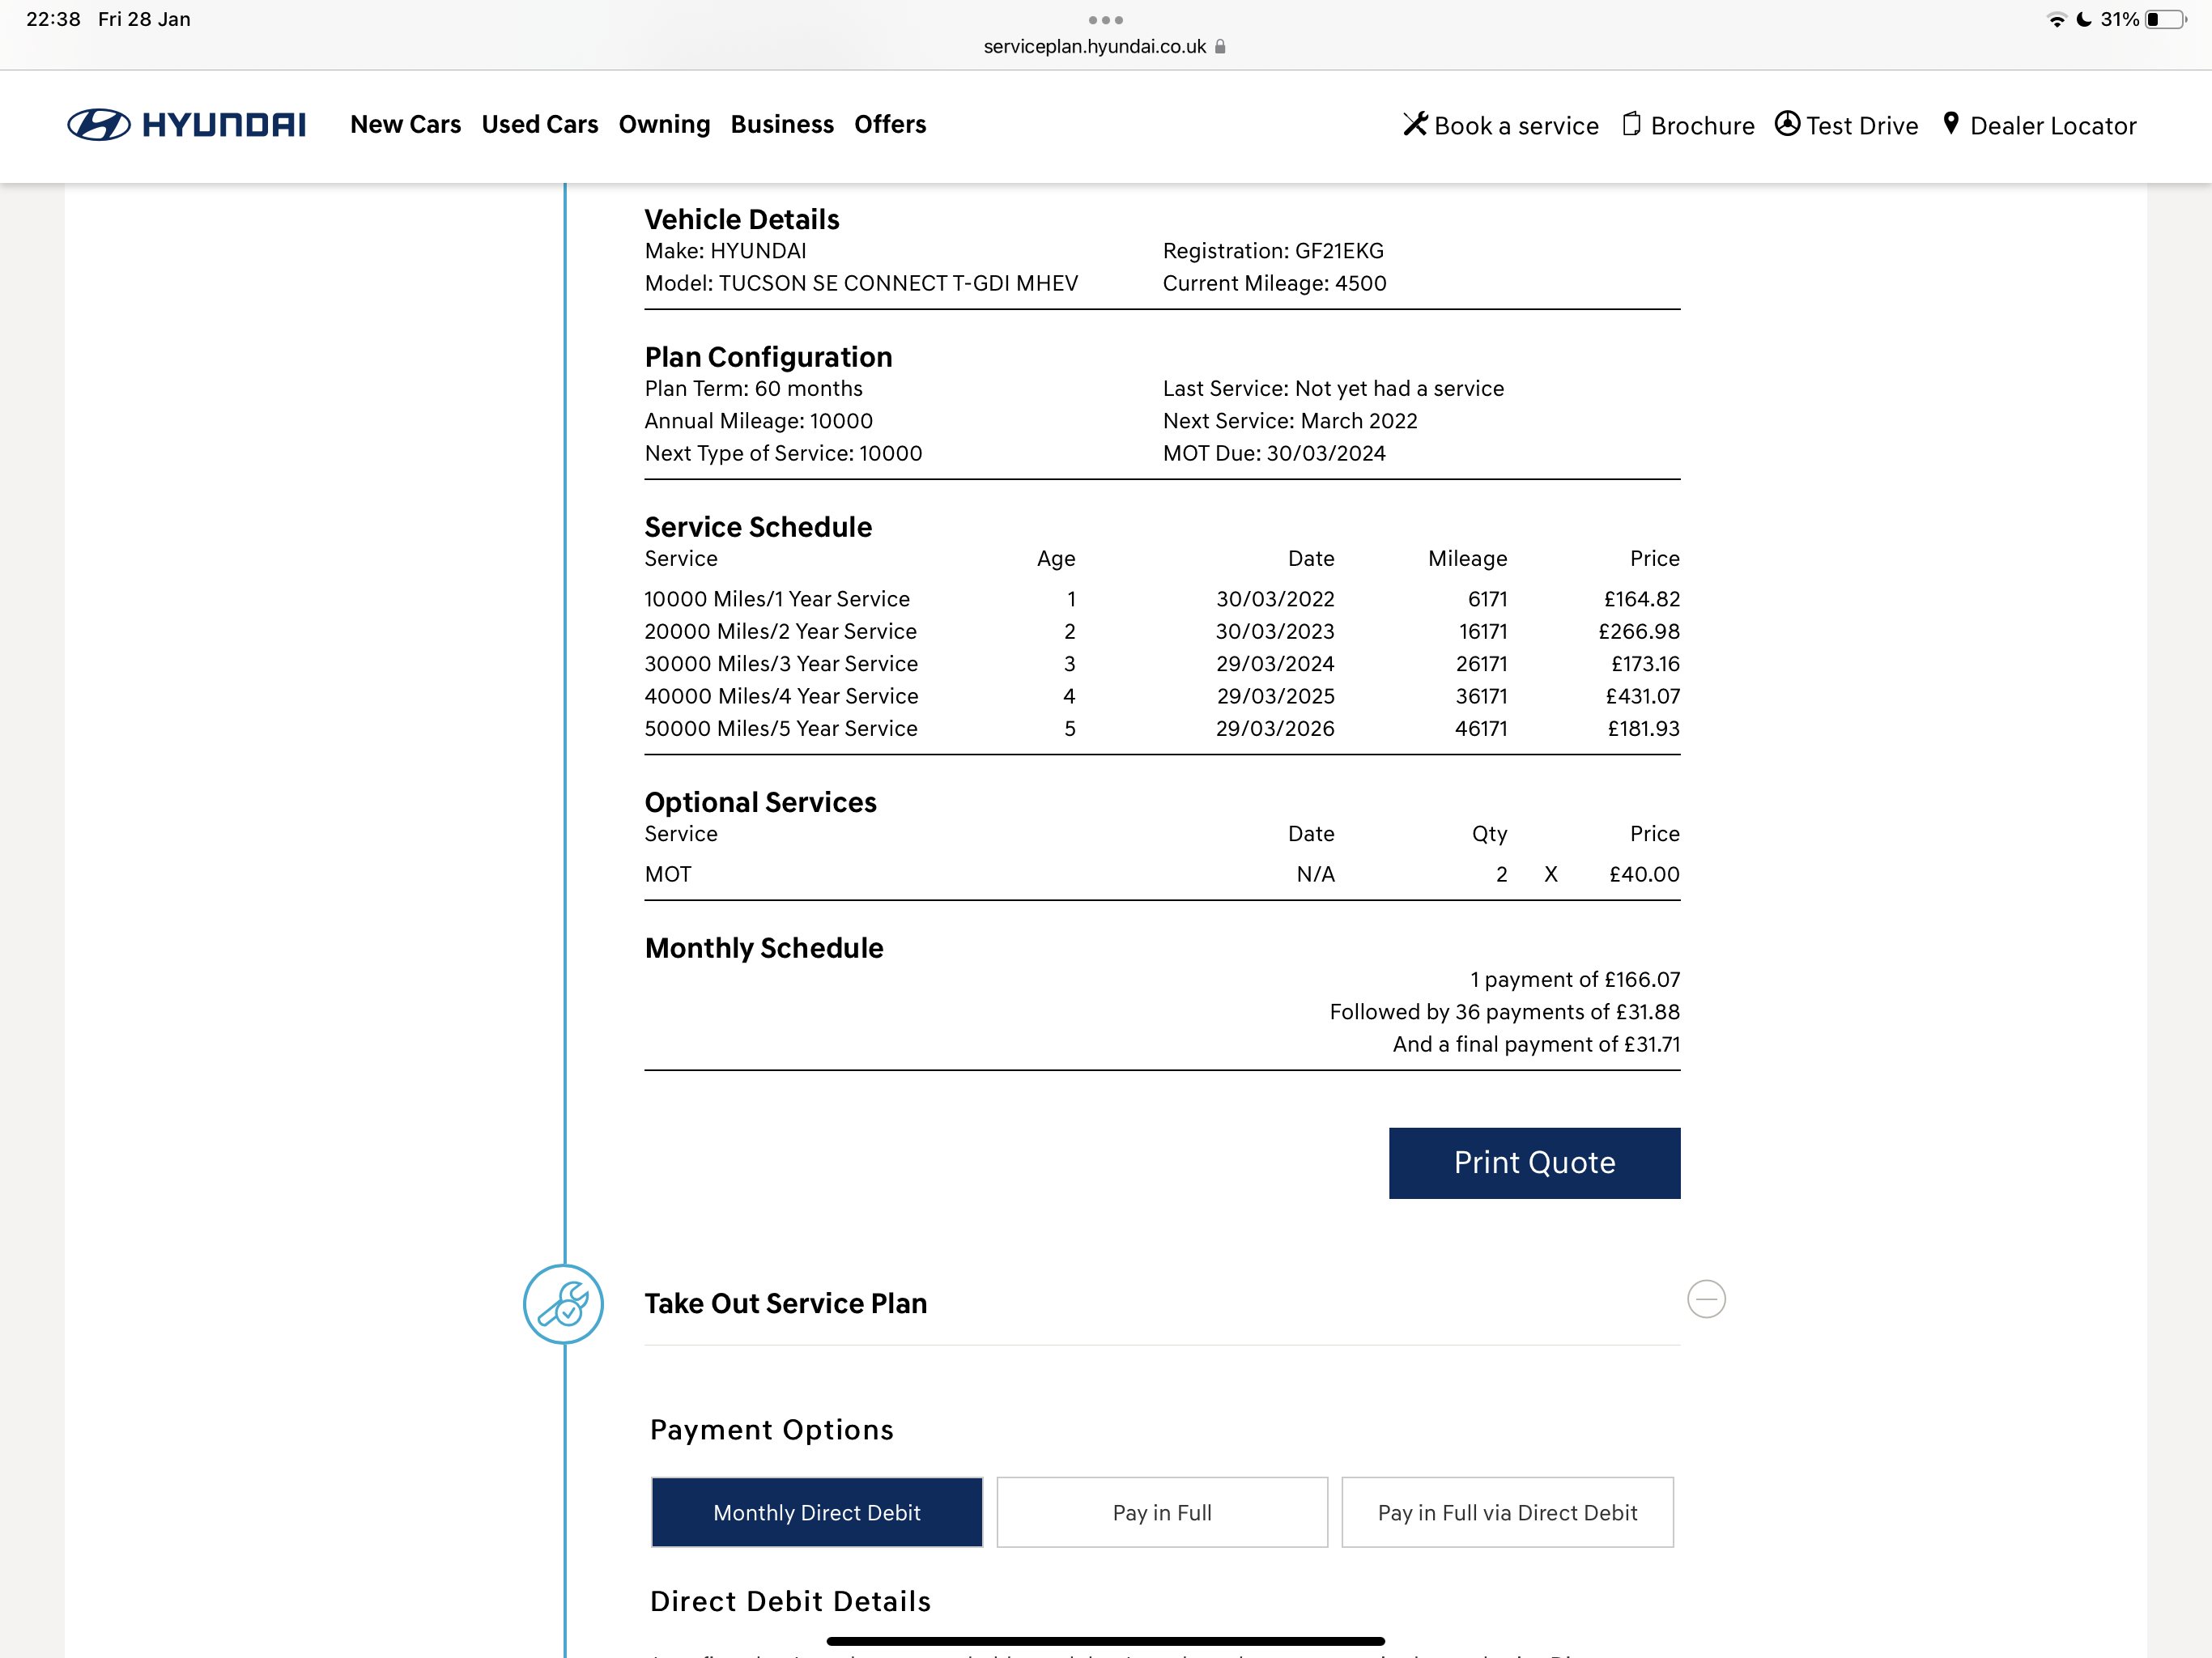This screenshot has height=1658, width=2212.
Task: Click MOT Due: 30/03/2024 text
Action: click(1274, 453)
